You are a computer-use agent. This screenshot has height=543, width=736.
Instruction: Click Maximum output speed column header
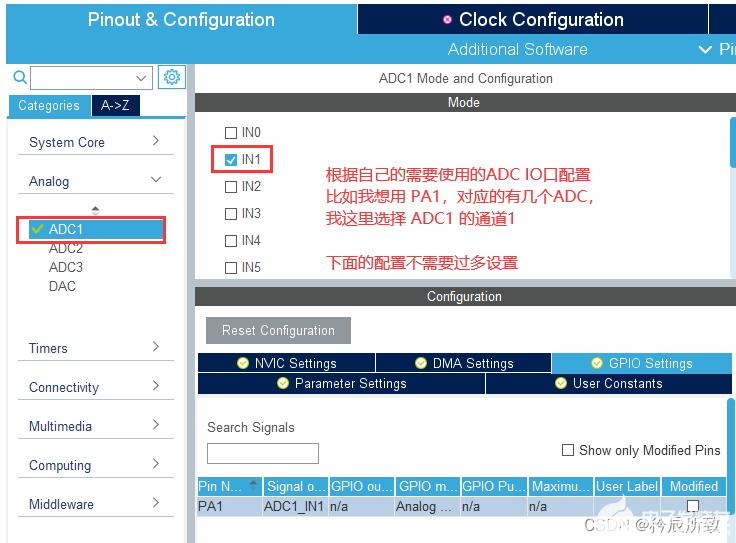561,486
